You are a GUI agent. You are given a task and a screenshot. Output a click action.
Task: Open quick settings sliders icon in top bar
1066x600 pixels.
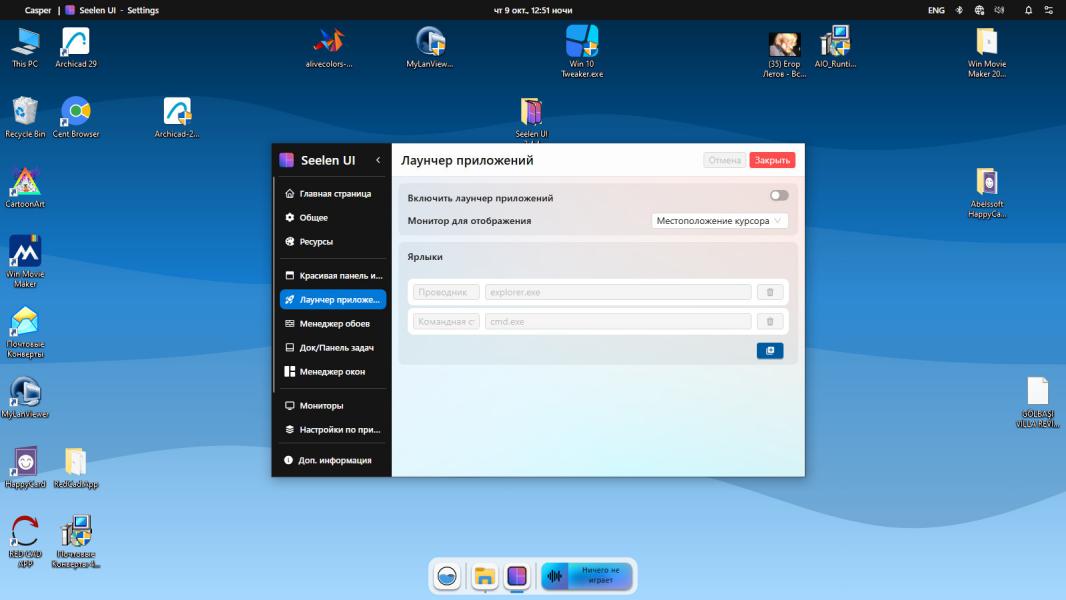pos(1049,10)
